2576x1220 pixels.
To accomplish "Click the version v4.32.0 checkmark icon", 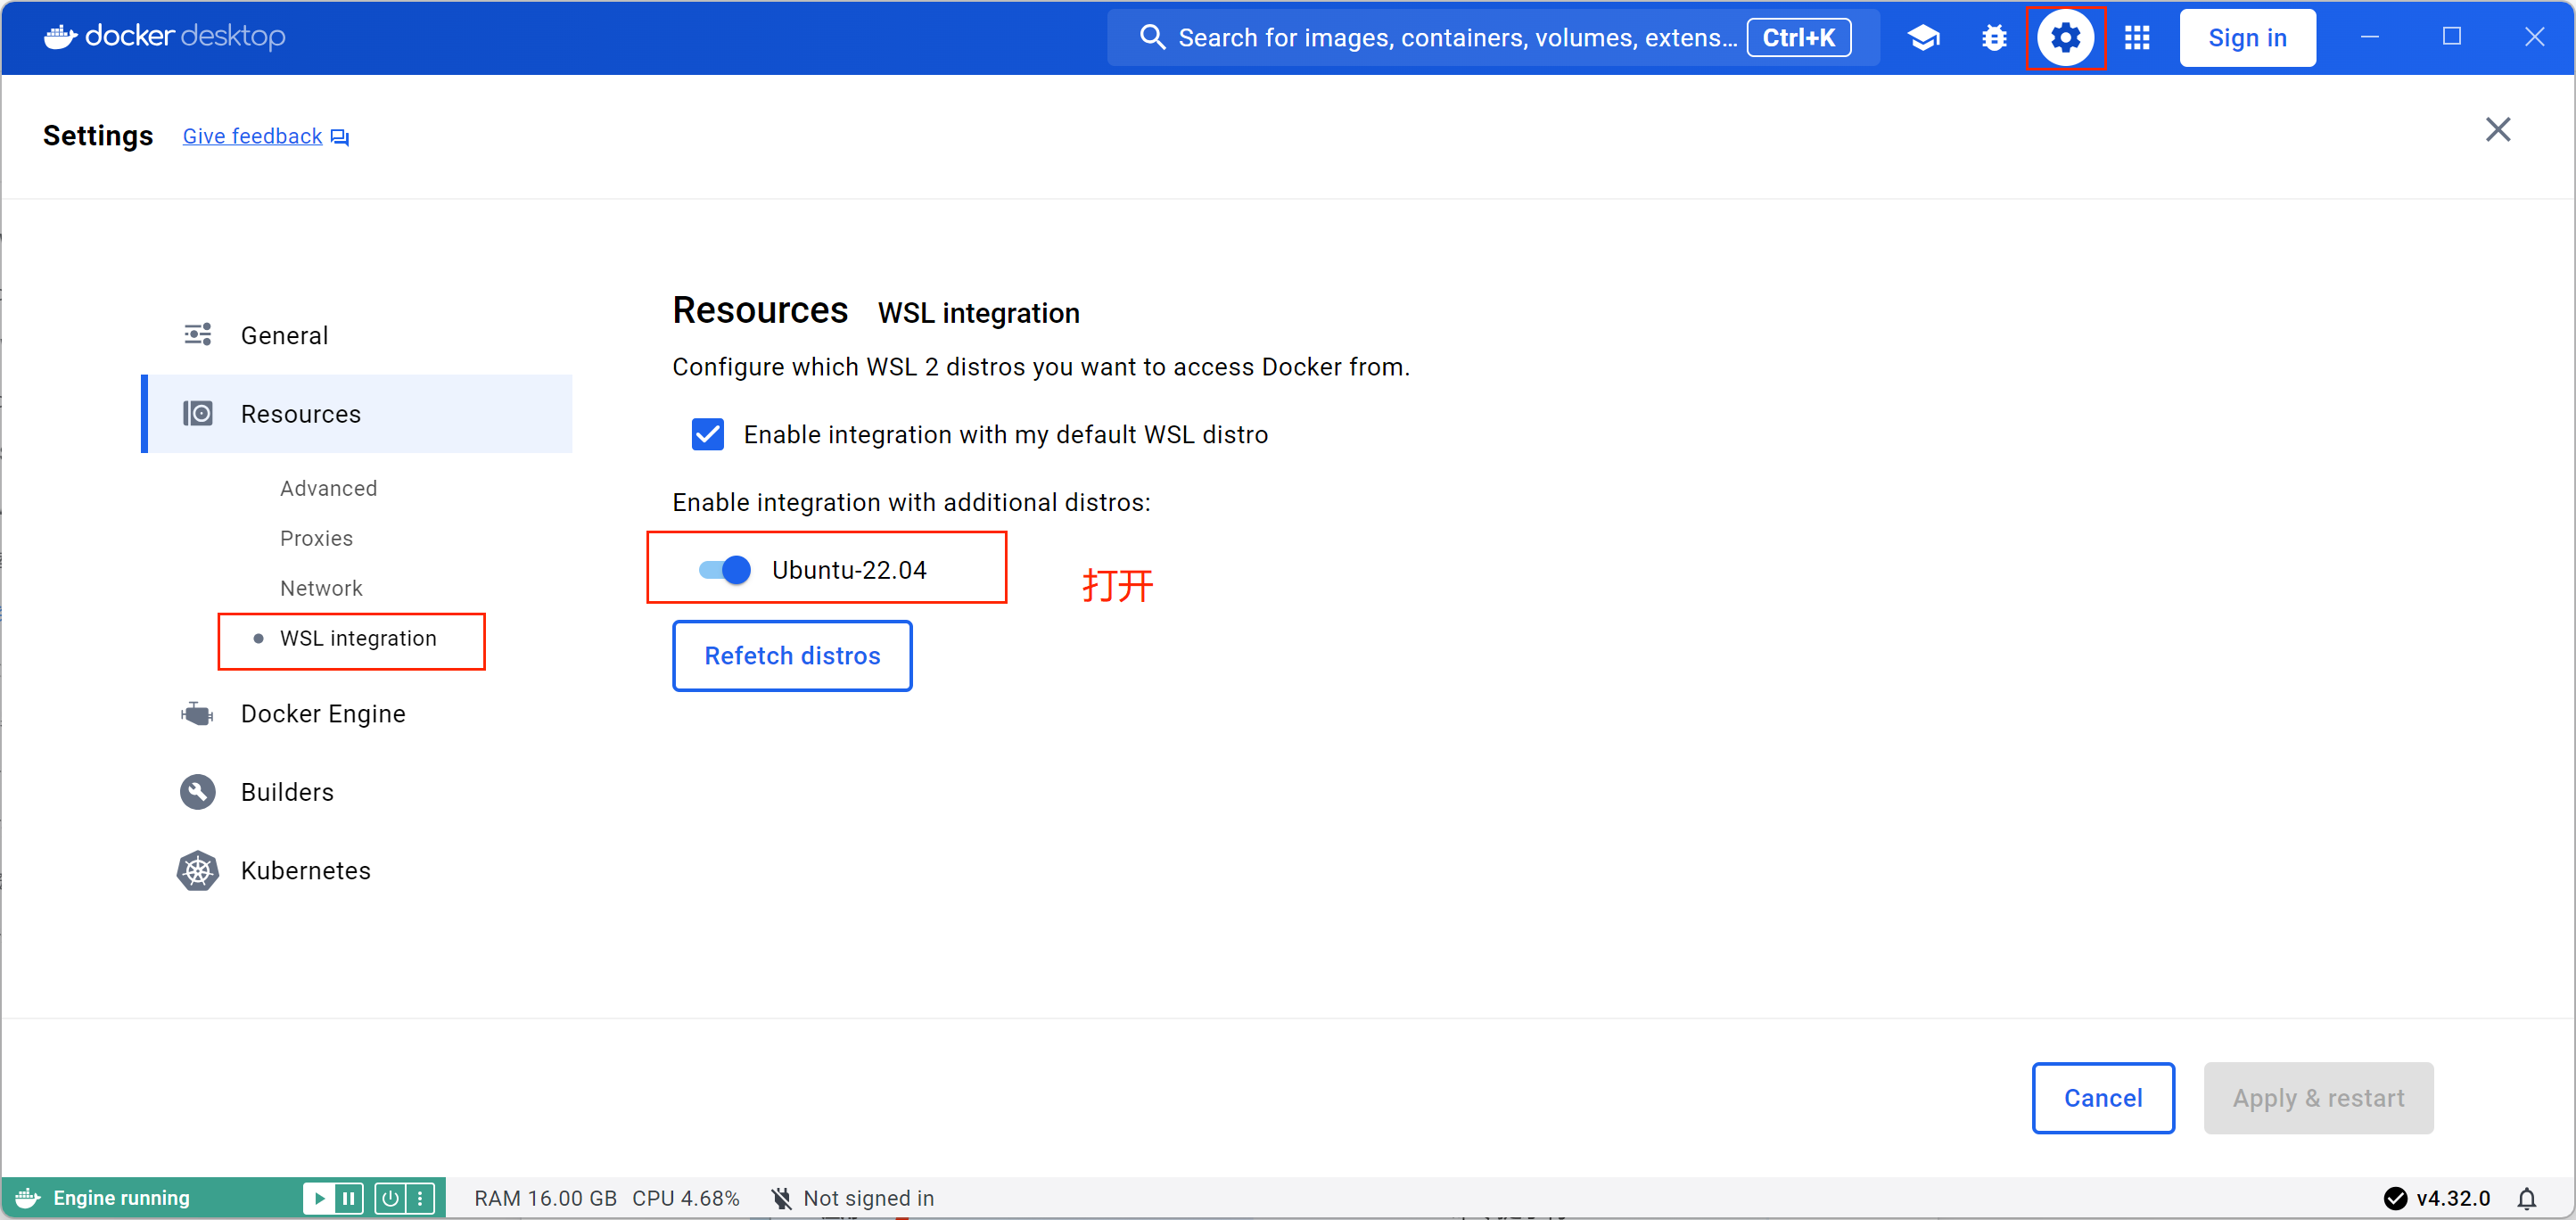I will pos(2395,1198).
